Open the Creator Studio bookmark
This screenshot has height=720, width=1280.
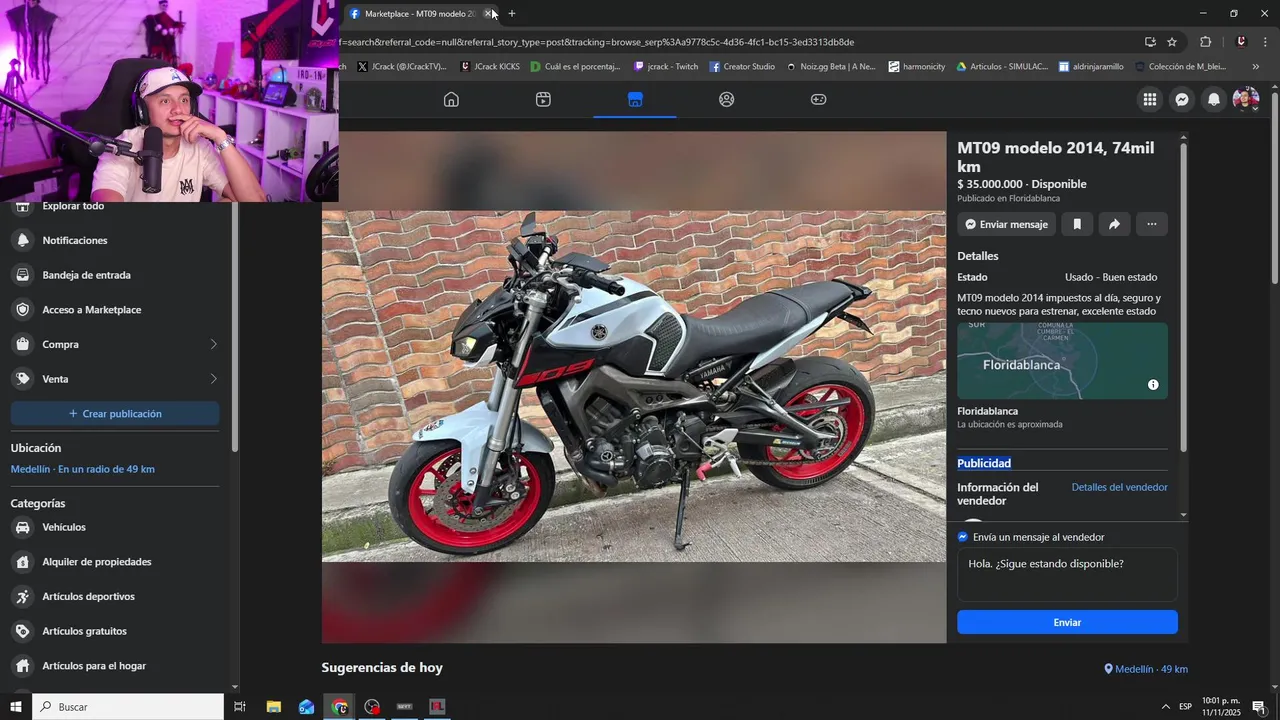point(742,67)
